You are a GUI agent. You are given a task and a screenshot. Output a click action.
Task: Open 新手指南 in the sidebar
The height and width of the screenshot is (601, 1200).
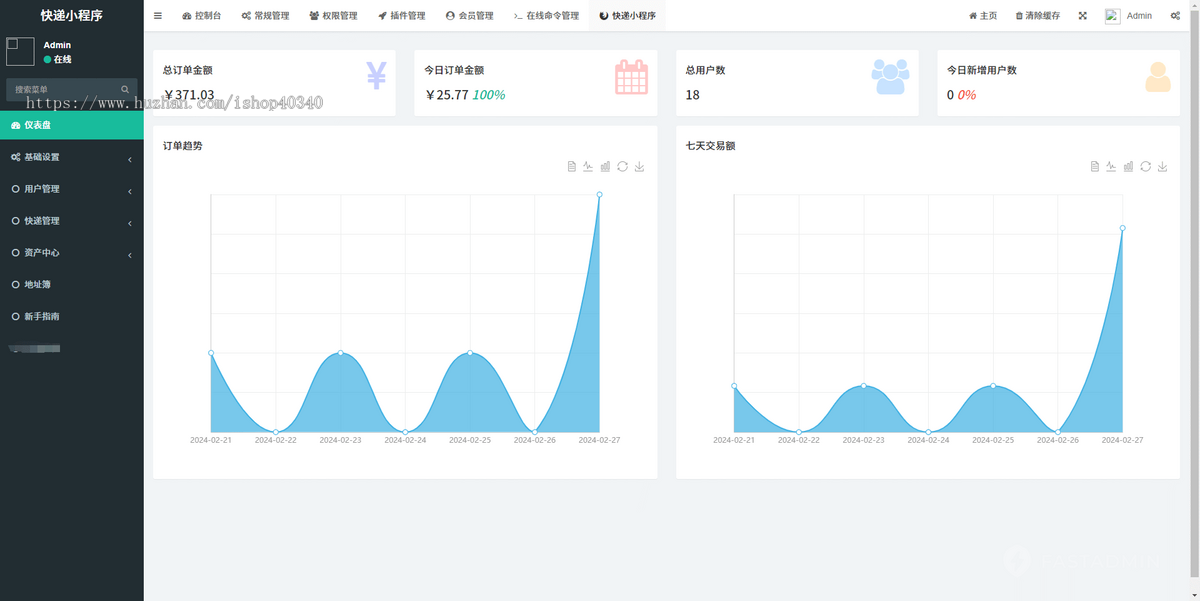(x=72, y=316)
